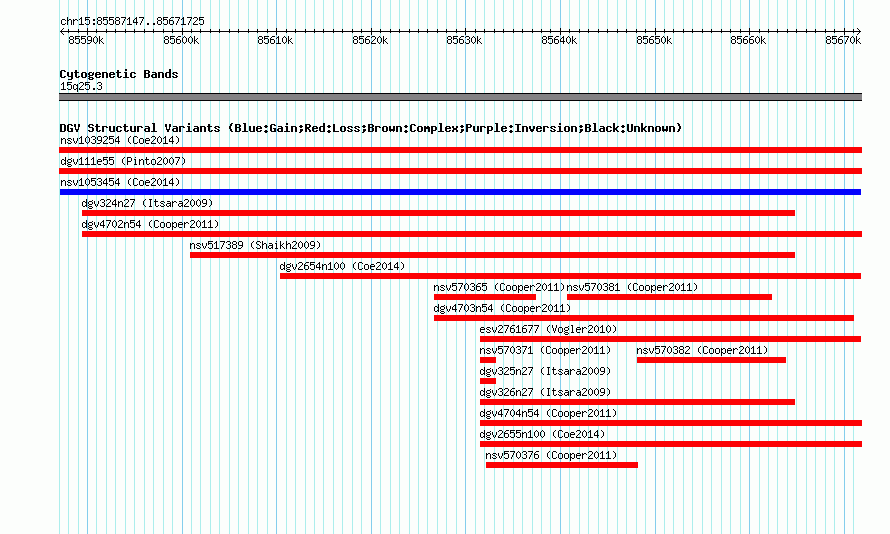Click the dgv324n27 (Itsara2009) label

pyautogui.click(x=147, y=203)
